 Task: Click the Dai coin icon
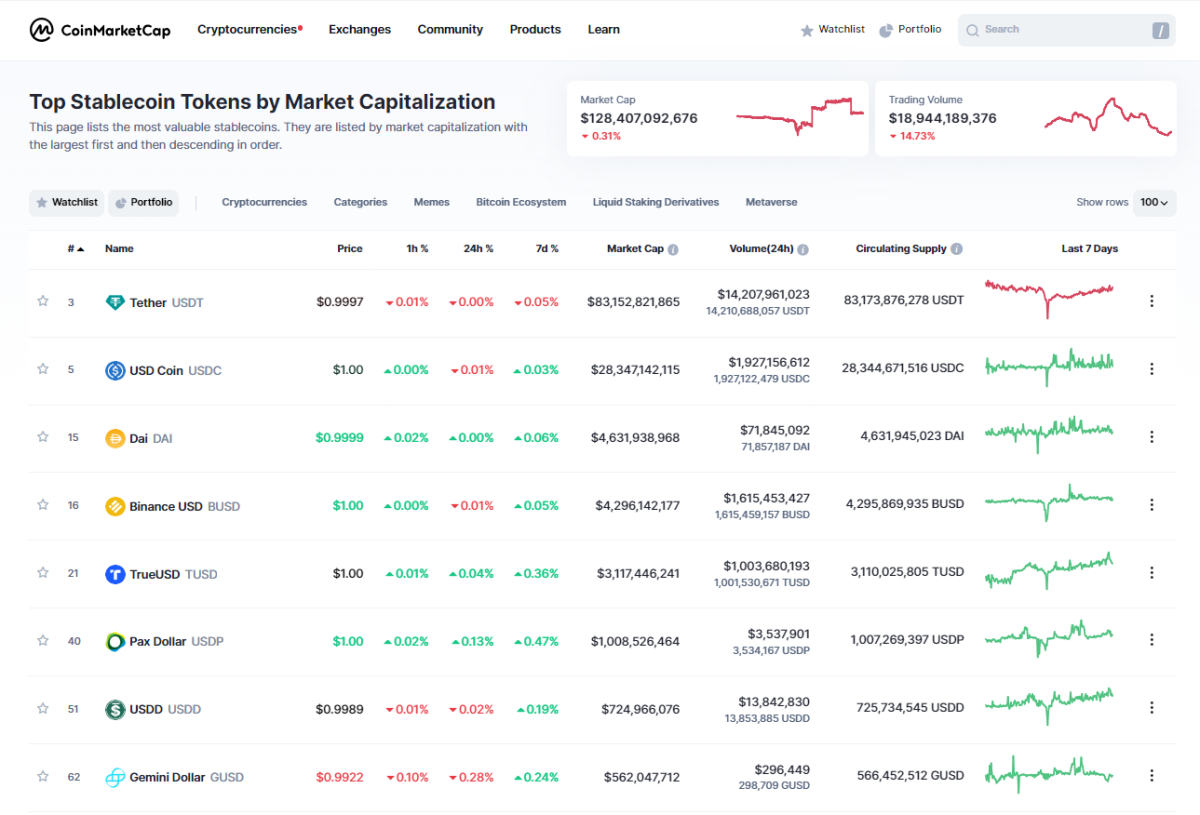115,438
